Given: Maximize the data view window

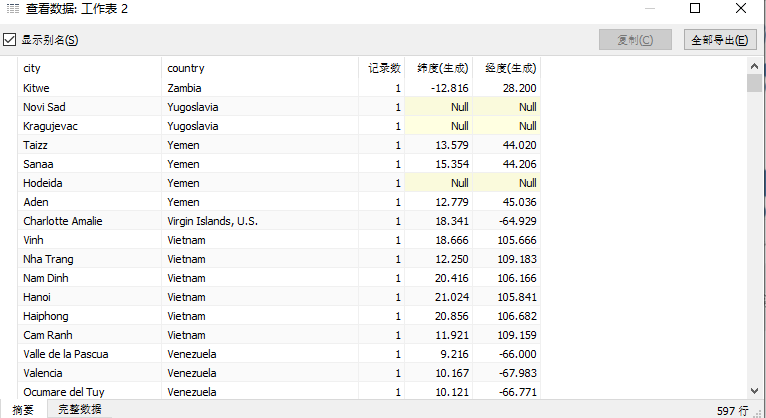Looking at the screenshot, I should tap(695, 9).
